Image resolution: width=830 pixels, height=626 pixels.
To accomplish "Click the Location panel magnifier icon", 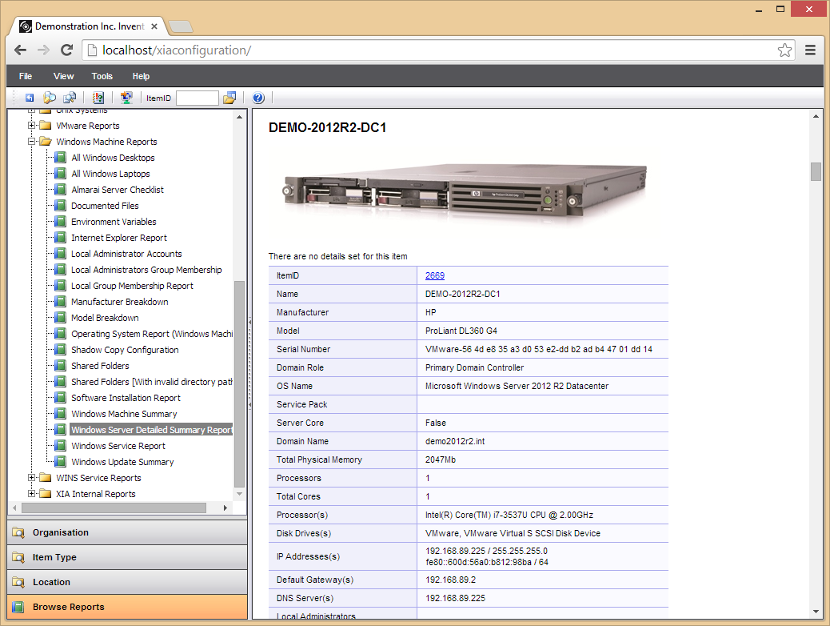I will coord(19,582).
